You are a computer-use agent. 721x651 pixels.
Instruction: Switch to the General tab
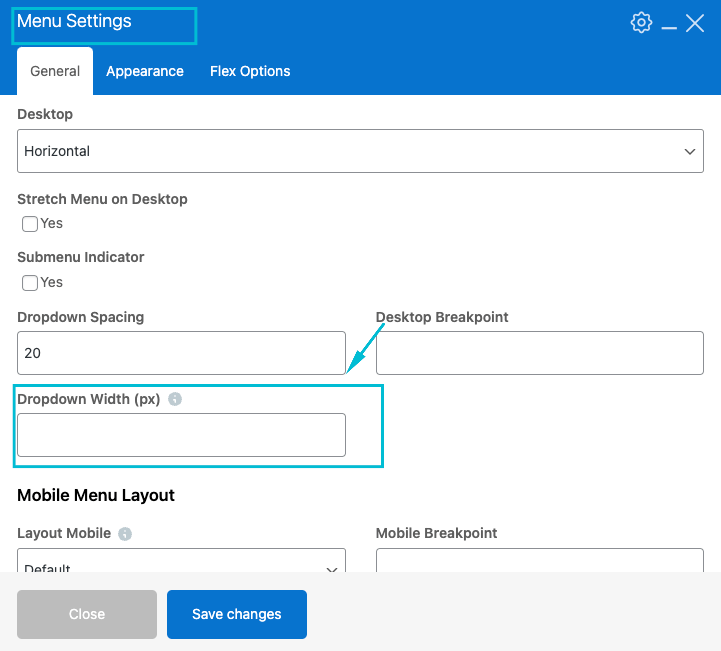coord(55,71)
